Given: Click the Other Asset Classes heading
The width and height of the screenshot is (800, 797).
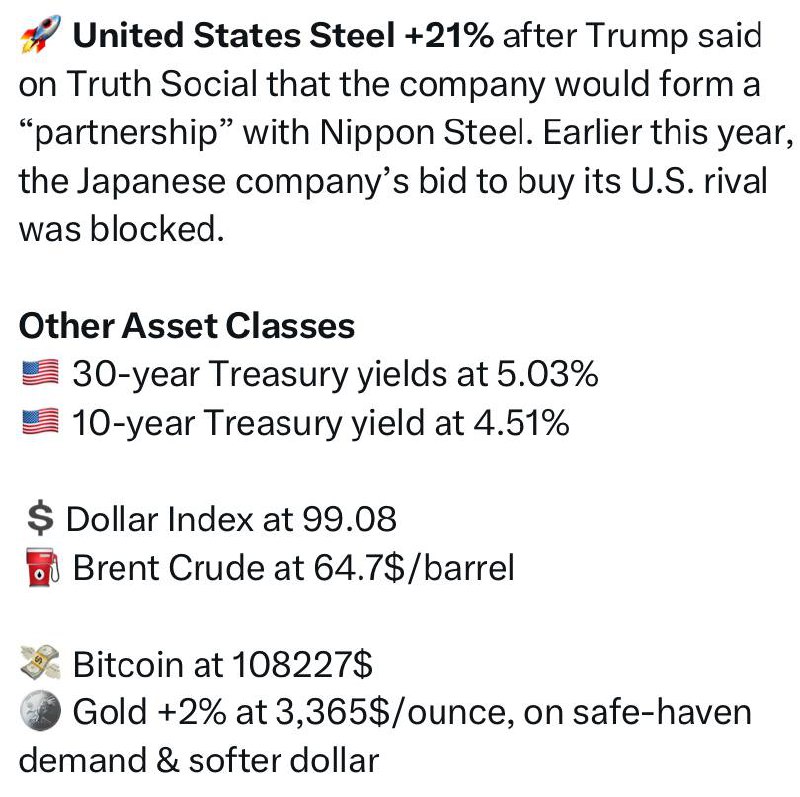Looking at the screenshot, I should point(187,326).
